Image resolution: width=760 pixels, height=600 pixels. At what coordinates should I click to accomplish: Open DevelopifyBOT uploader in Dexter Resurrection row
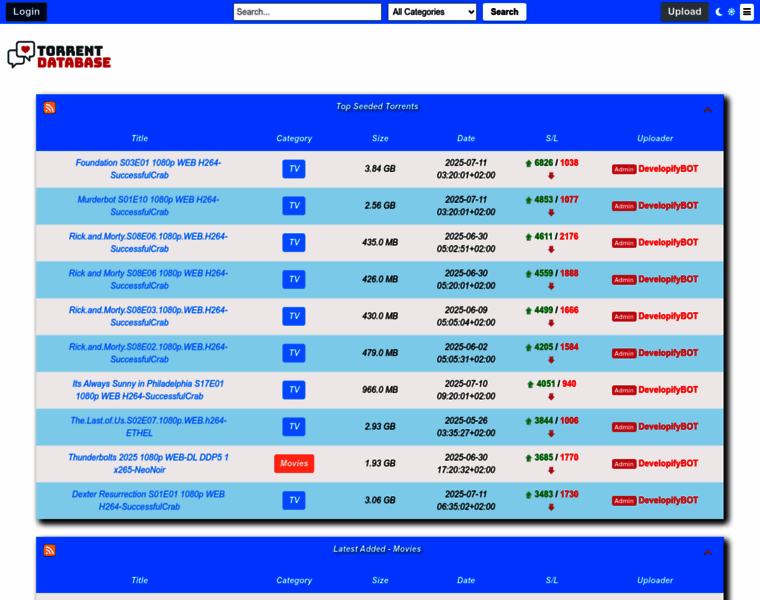(668, 500)
